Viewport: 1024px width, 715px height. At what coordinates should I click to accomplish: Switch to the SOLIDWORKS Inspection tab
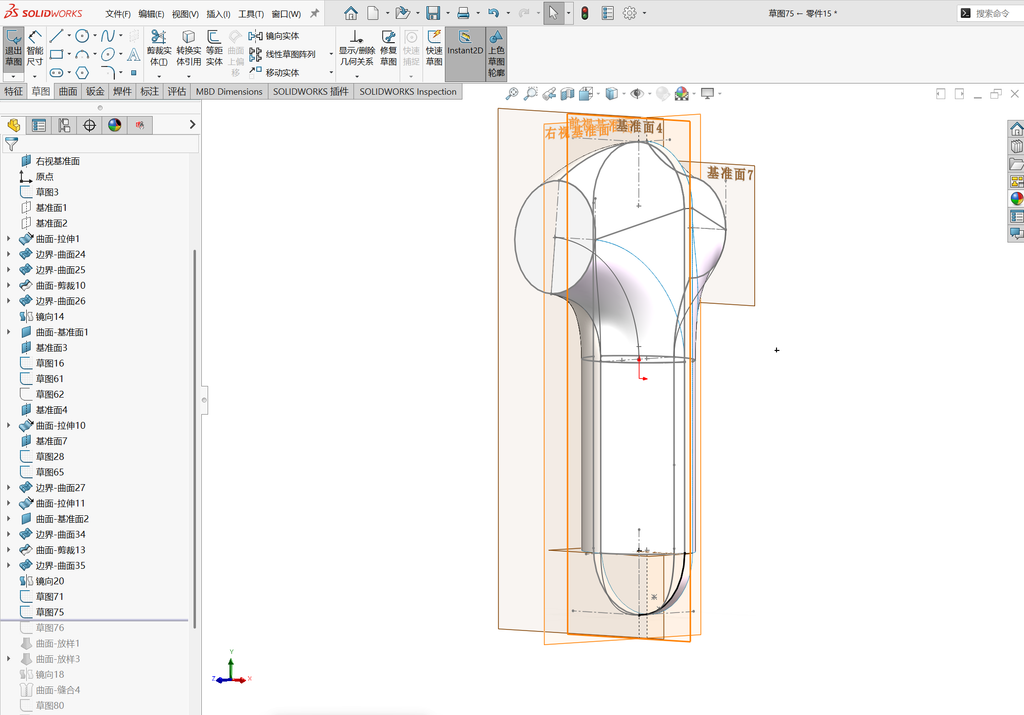408,91
